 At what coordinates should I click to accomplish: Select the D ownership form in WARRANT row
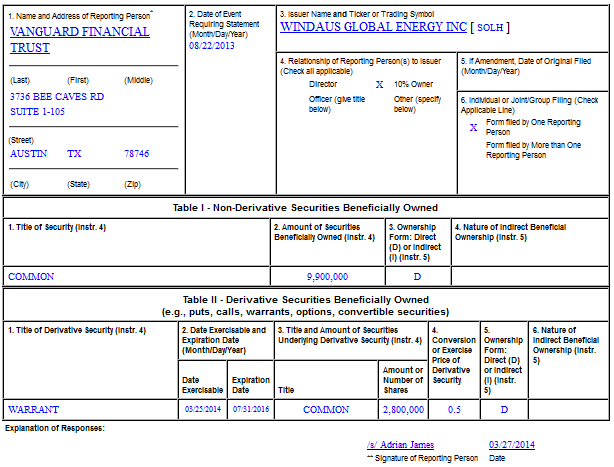(x=504, y=409)
